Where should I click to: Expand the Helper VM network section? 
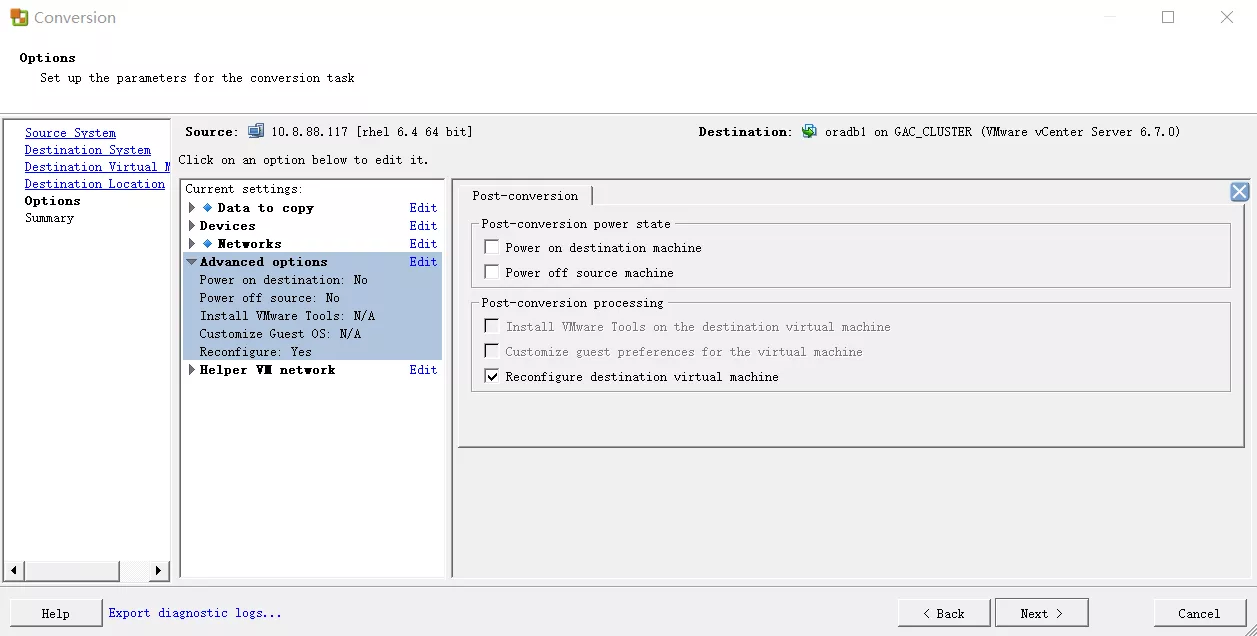pyautogui.click(x=192, y=370)
